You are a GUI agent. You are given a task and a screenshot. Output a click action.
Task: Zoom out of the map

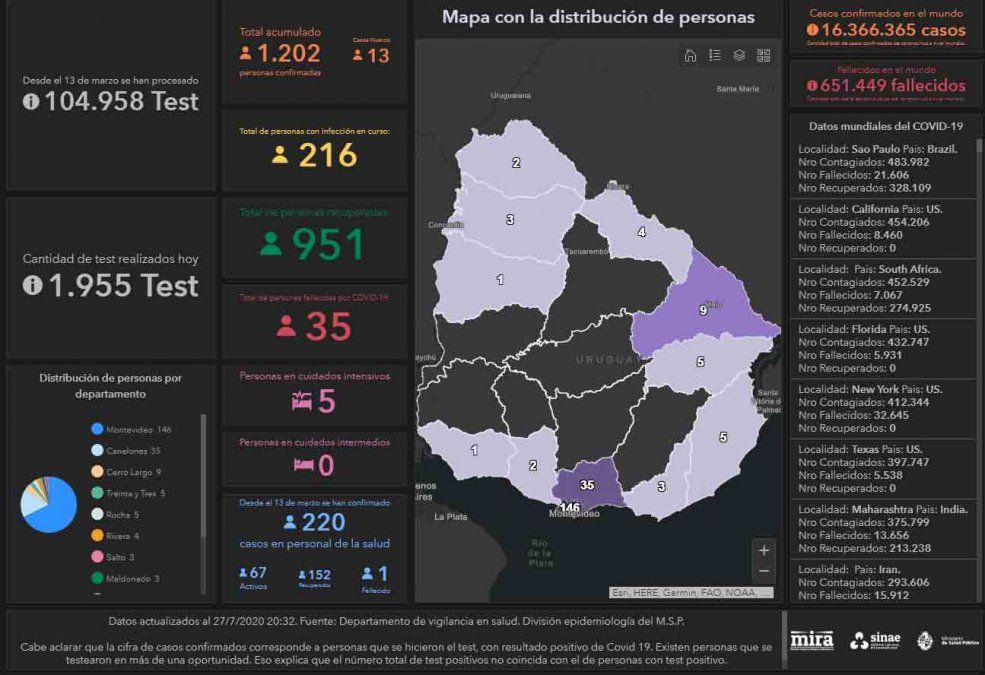pyautogui.click(x=764, y=571)
